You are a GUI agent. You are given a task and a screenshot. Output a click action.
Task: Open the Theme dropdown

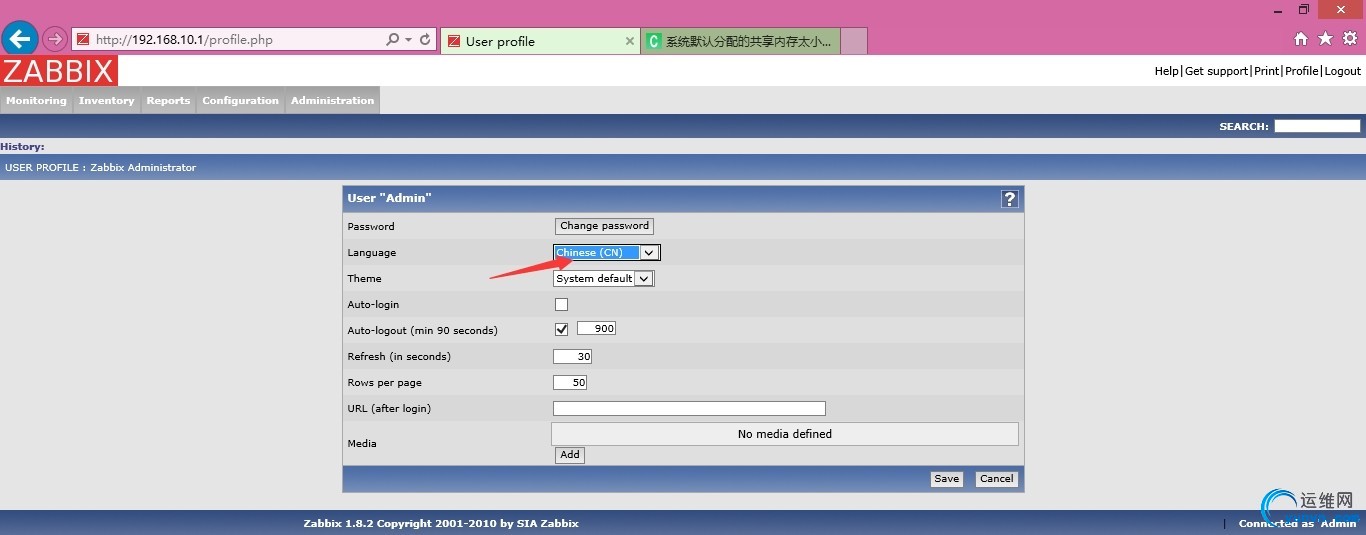pyautogui.click(x=603, y=278)
